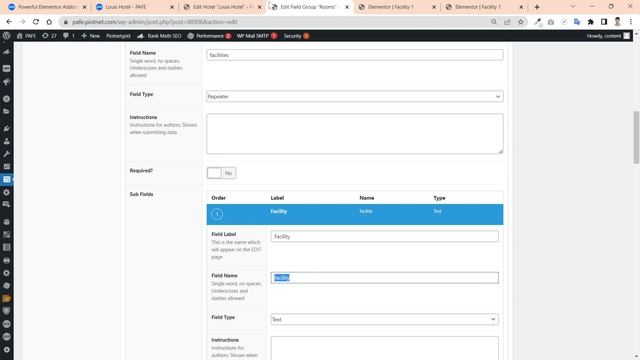The height and width of the screenshot is (360, 640).
Task: Open Users via the person sidebar icon
Action: point(7,141)
